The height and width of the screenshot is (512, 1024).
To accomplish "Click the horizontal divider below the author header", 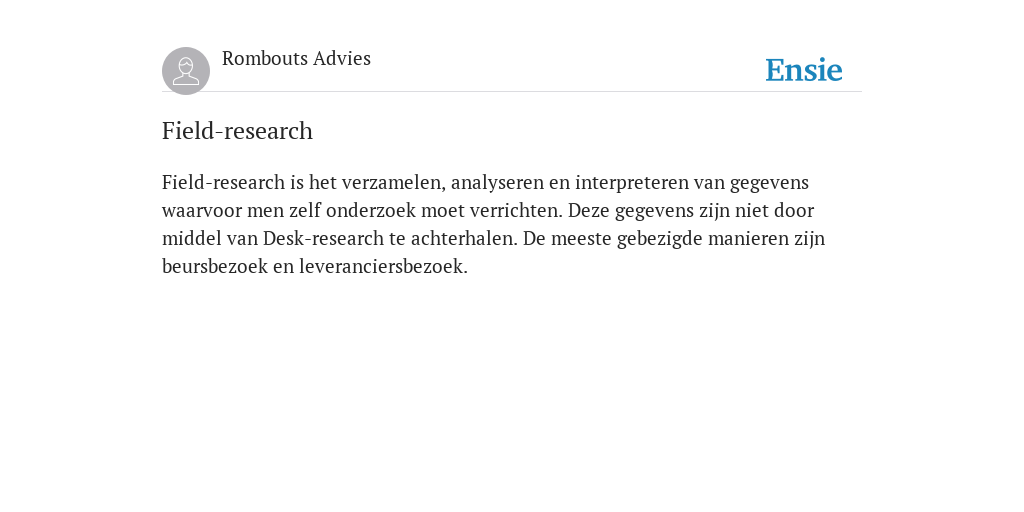I will click(512, 91).
